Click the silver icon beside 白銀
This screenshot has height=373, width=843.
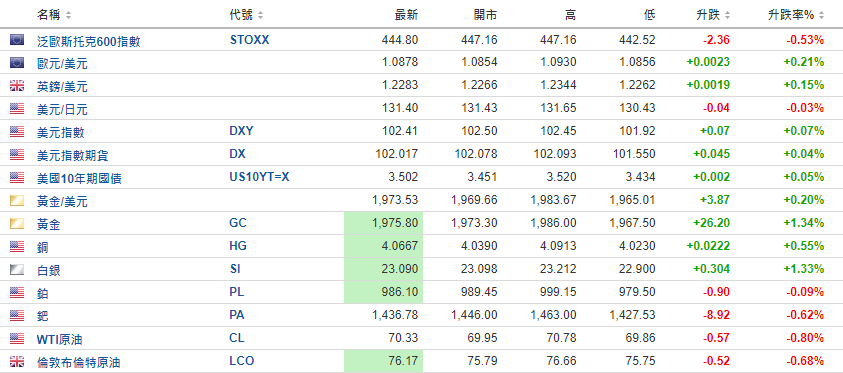[x=17, y=270]
